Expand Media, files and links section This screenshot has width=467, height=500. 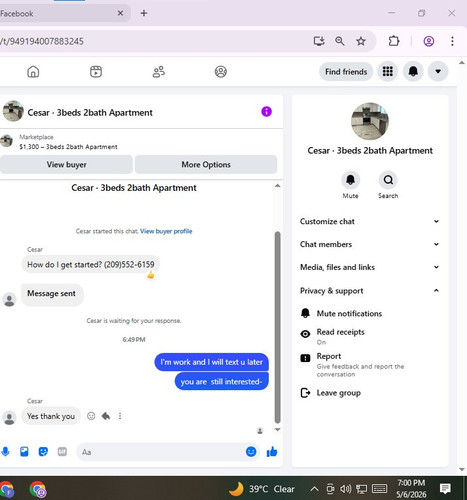coord(369,267)
